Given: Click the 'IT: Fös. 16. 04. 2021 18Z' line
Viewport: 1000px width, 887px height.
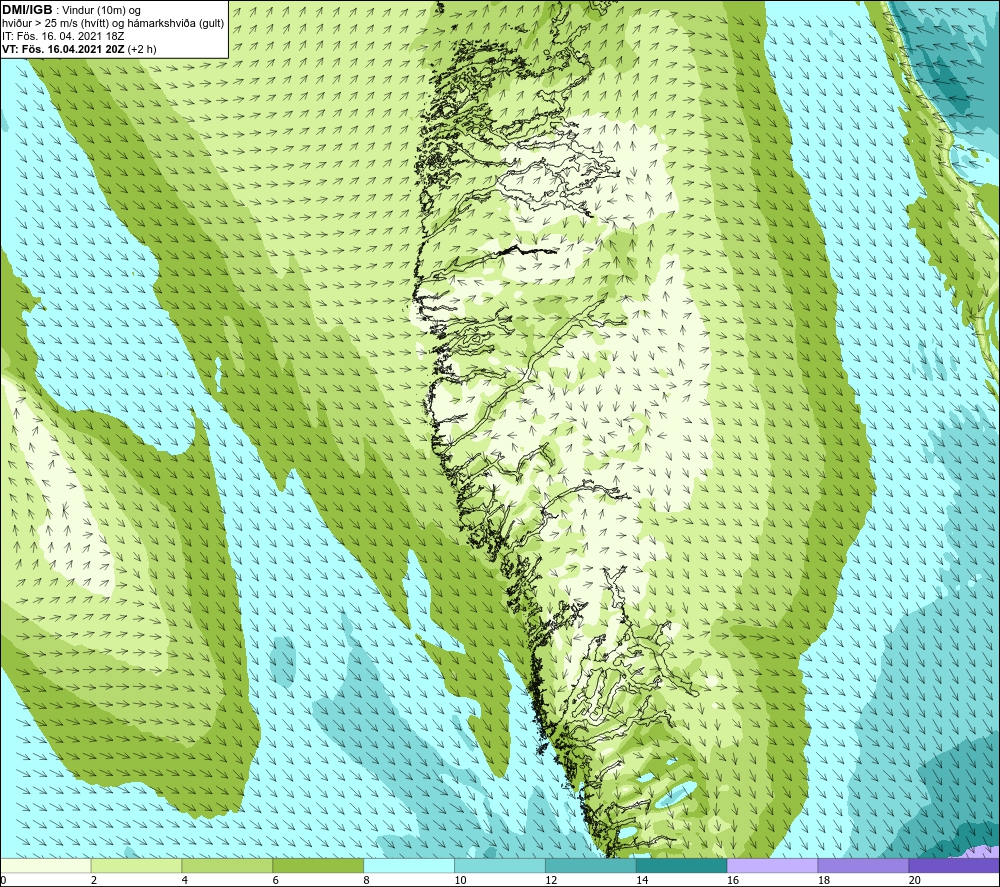Looking at the screenshot, I should (x=63, y=36).
